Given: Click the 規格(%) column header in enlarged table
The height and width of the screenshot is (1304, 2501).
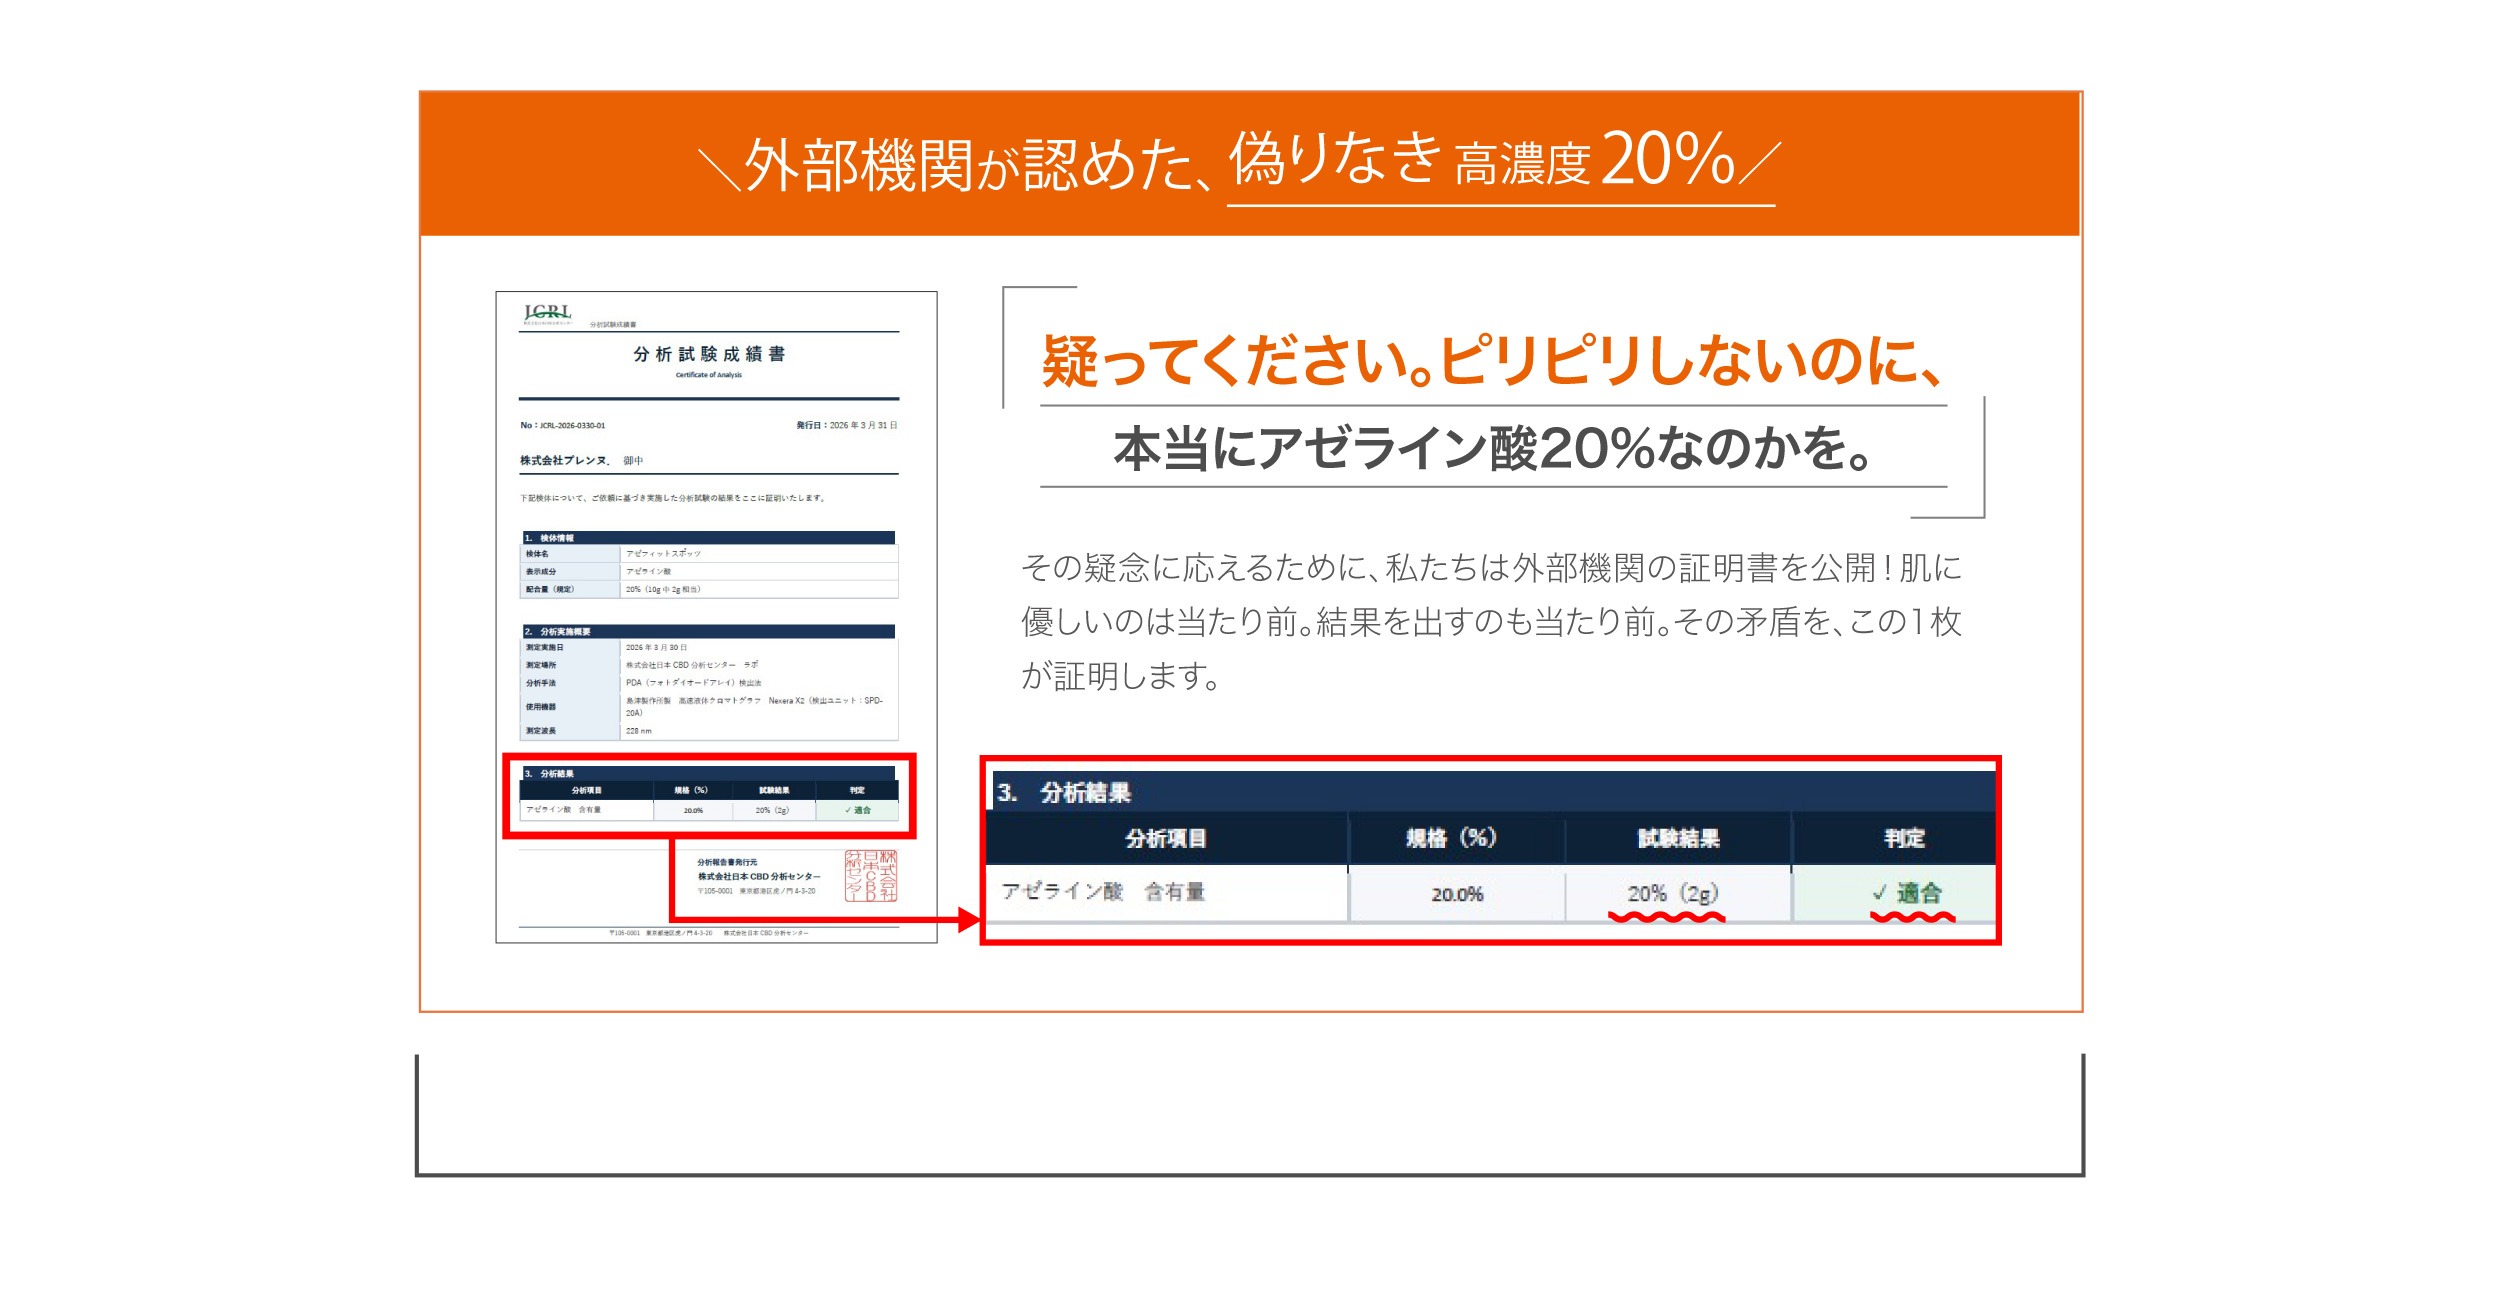Looking at the screenshot, I should point(1451,838).
